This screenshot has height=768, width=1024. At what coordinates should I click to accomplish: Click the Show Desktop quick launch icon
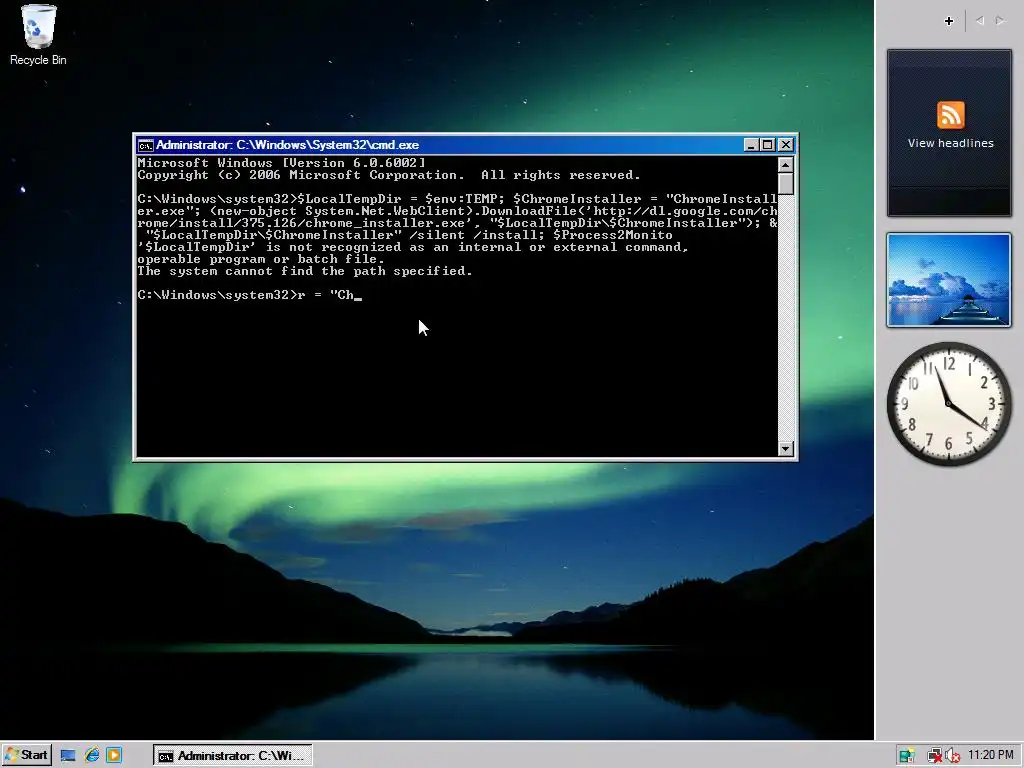(68, 756)
